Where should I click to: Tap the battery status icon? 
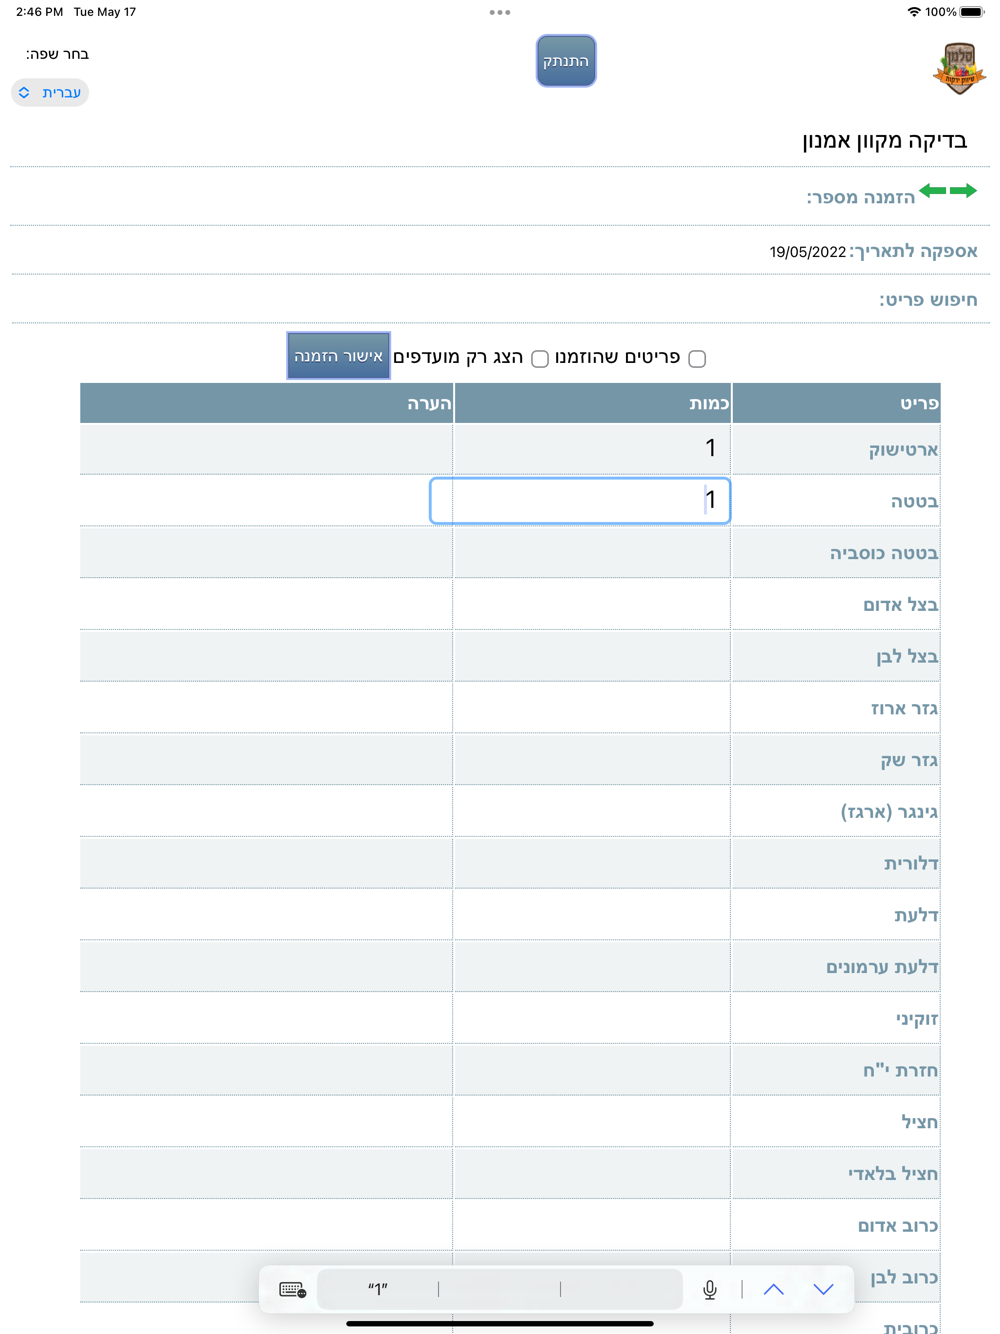(972, 12)
